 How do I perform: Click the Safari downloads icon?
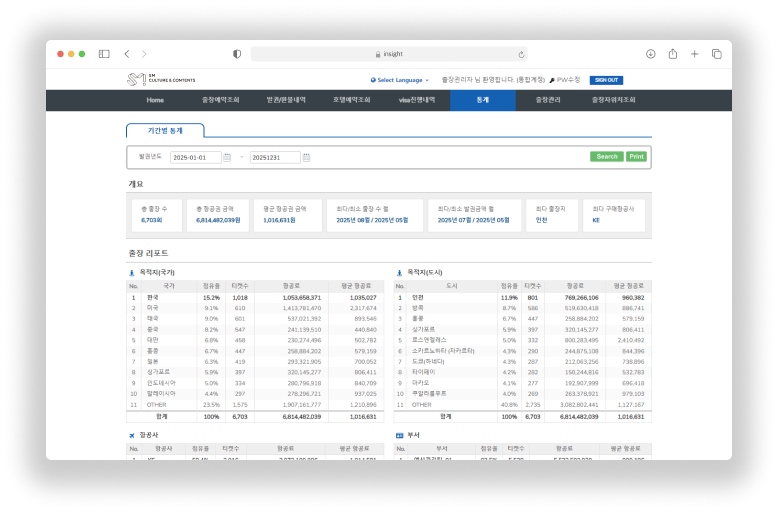pyautogui.click(x=650, y=54)
